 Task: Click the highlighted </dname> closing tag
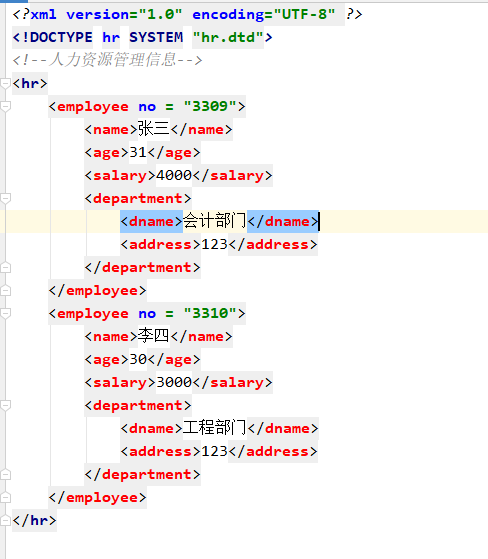pos(283,221)
